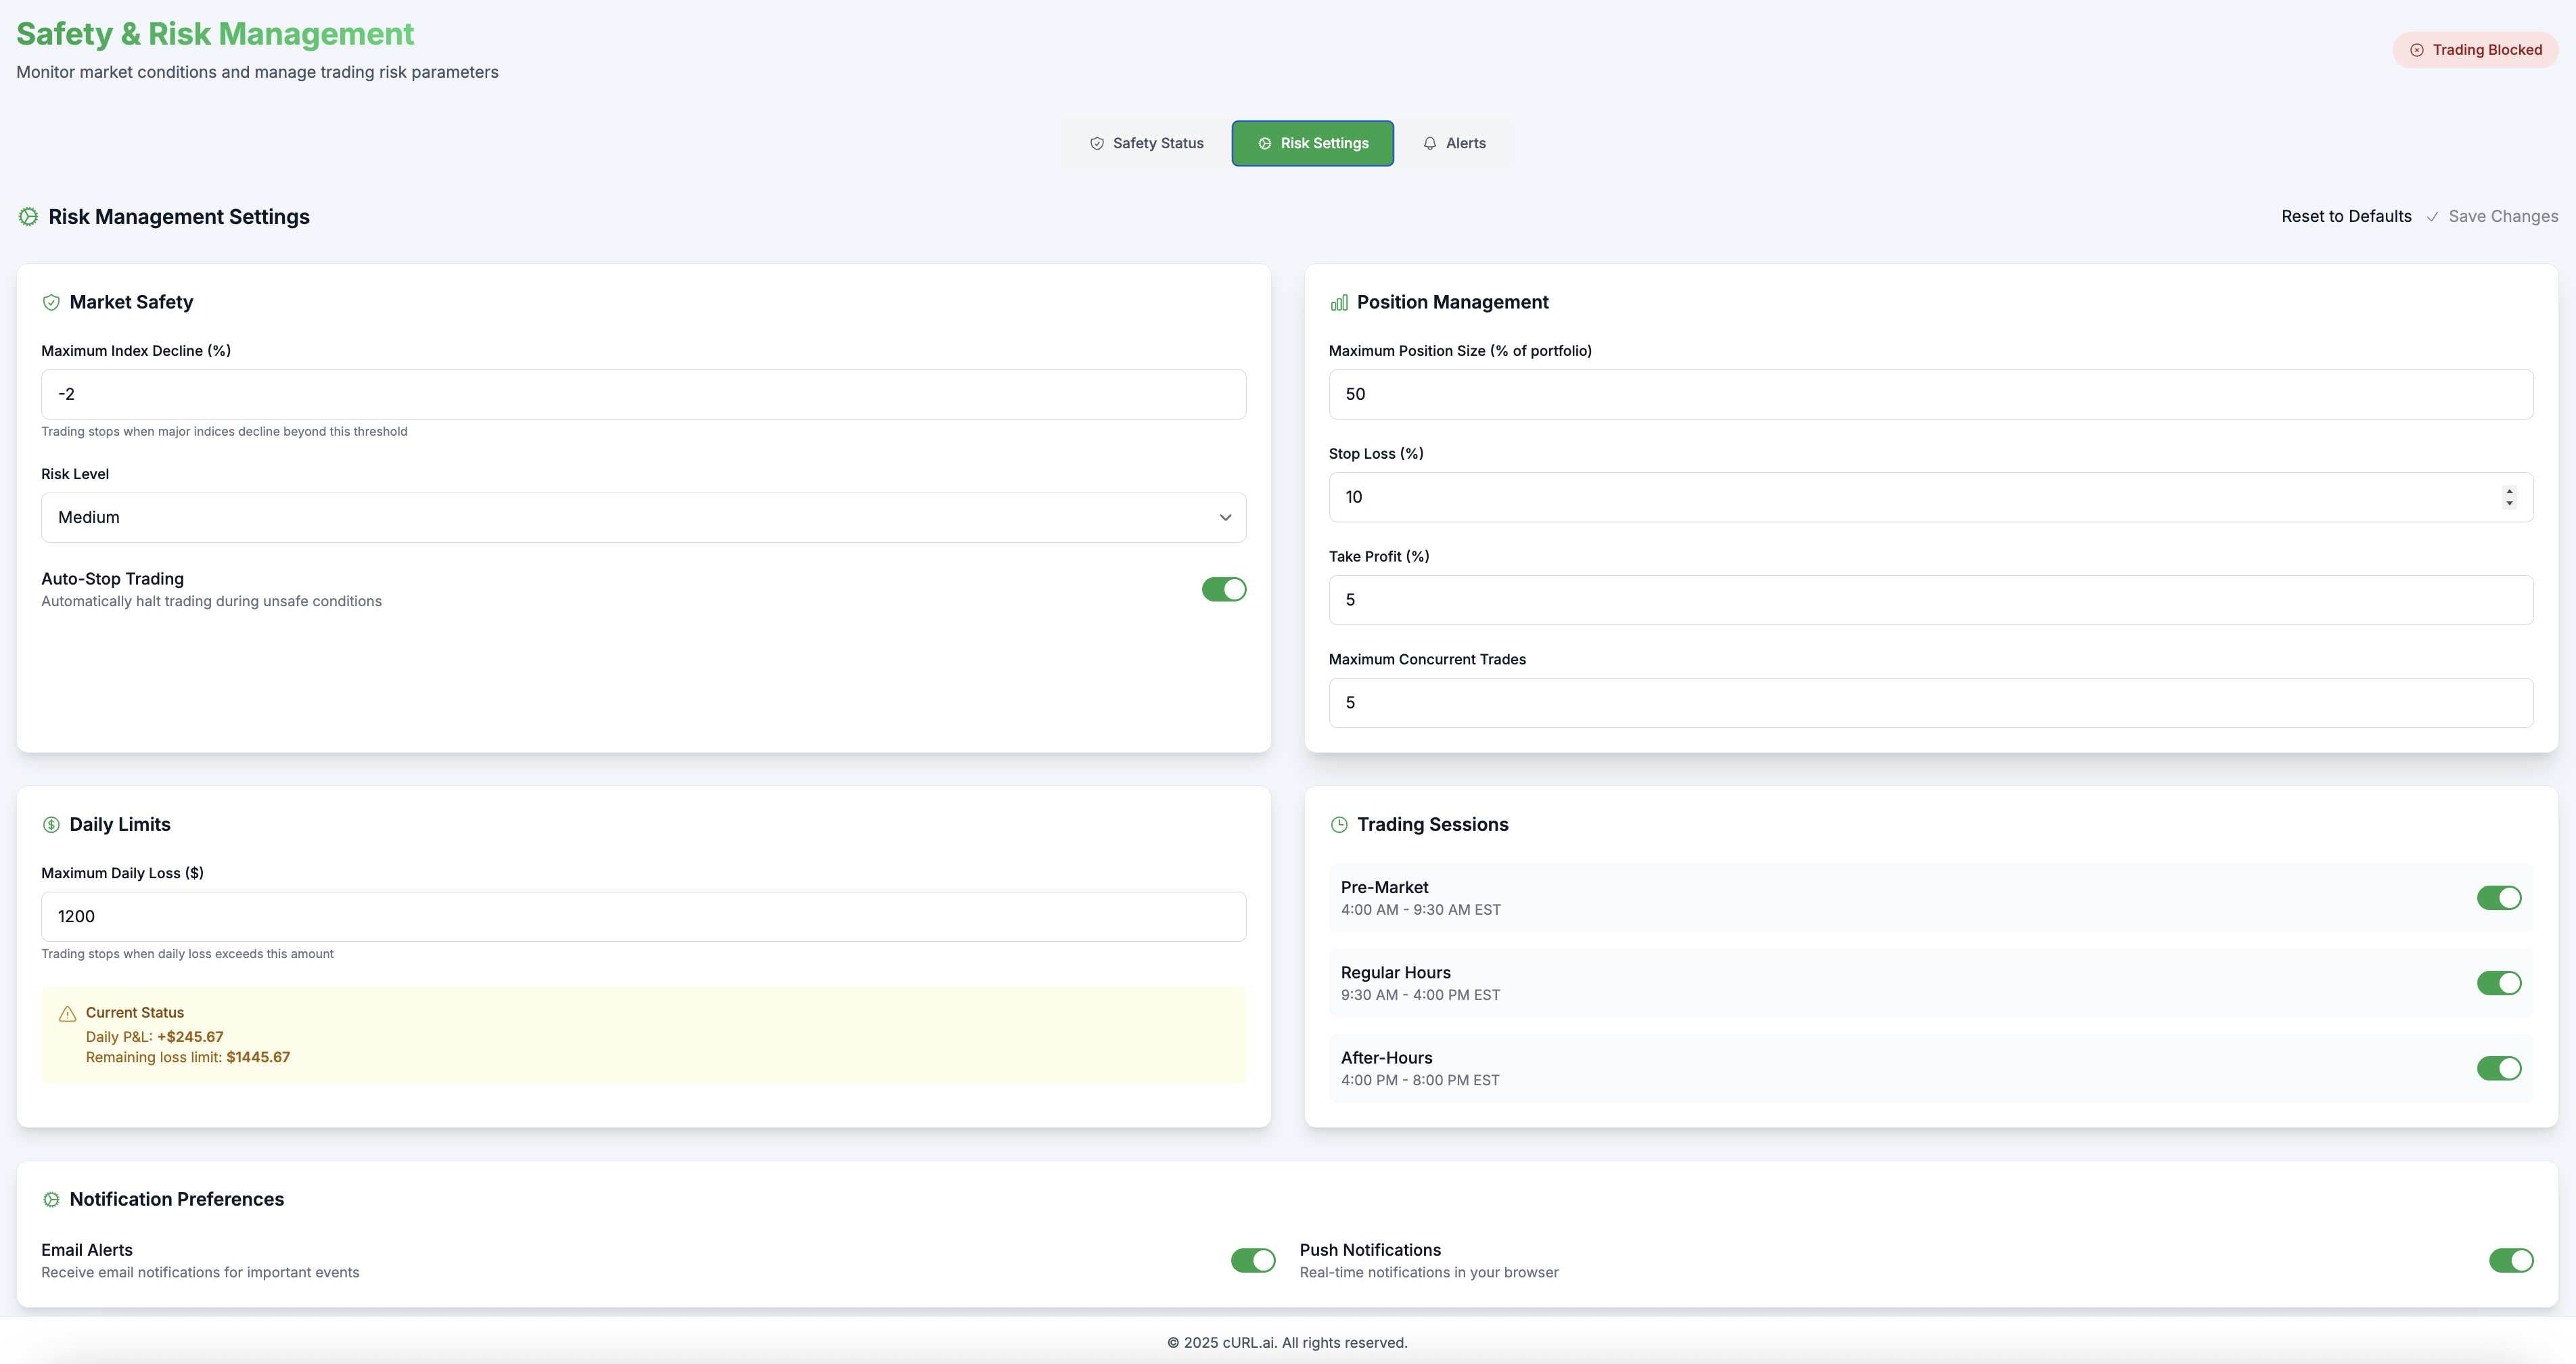Image resolution: width=2576 pixels, height=1364 pixels.
Task: Click the Maximum Daily Loss input
Action: coord(643,917)
